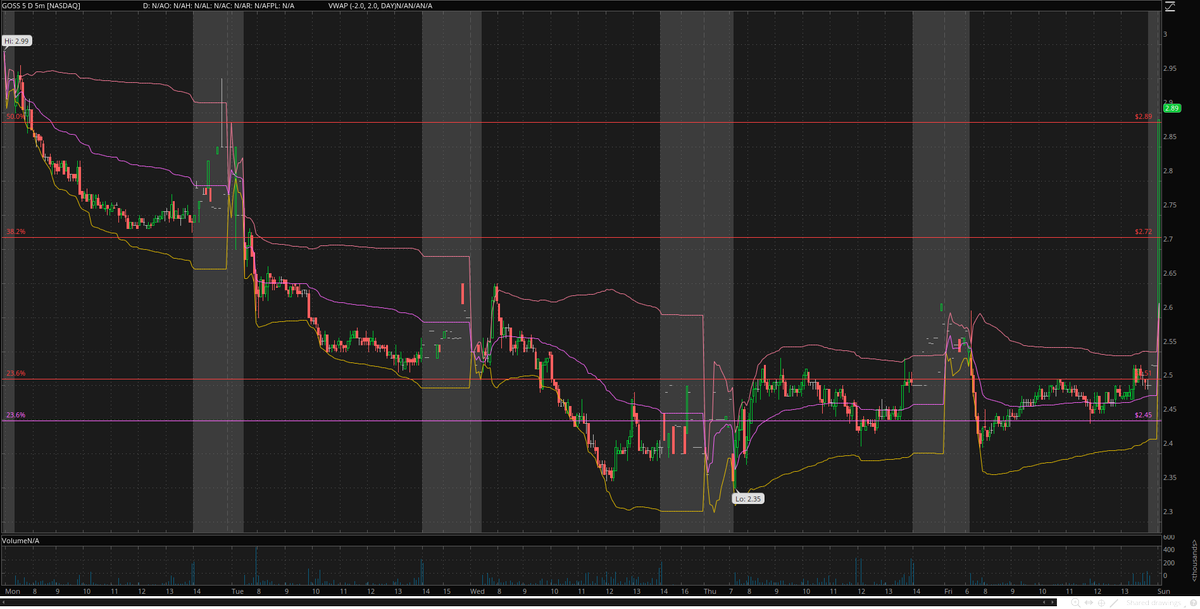
Task: Click the Sun date label on time axis
Action: (x=1164, y=592)
